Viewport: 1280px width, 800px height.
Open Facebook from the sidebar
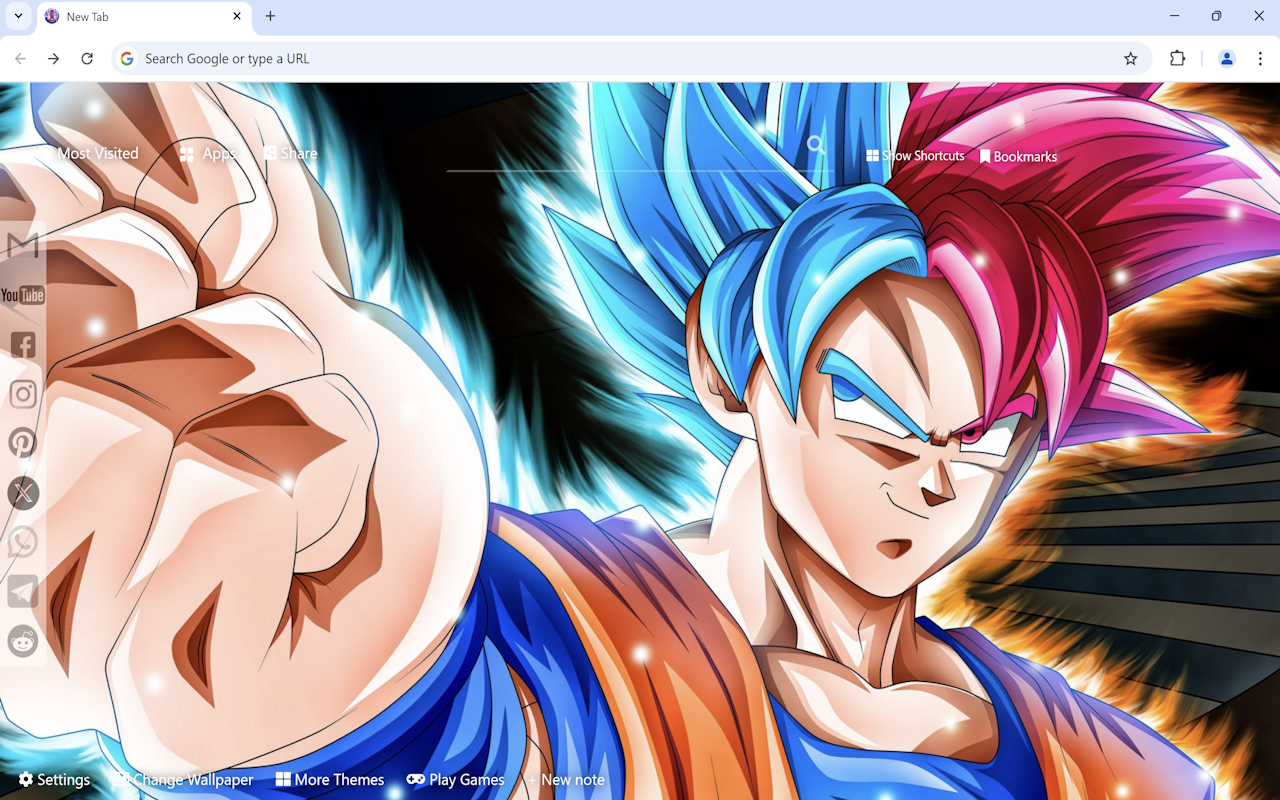coord(23,344)
